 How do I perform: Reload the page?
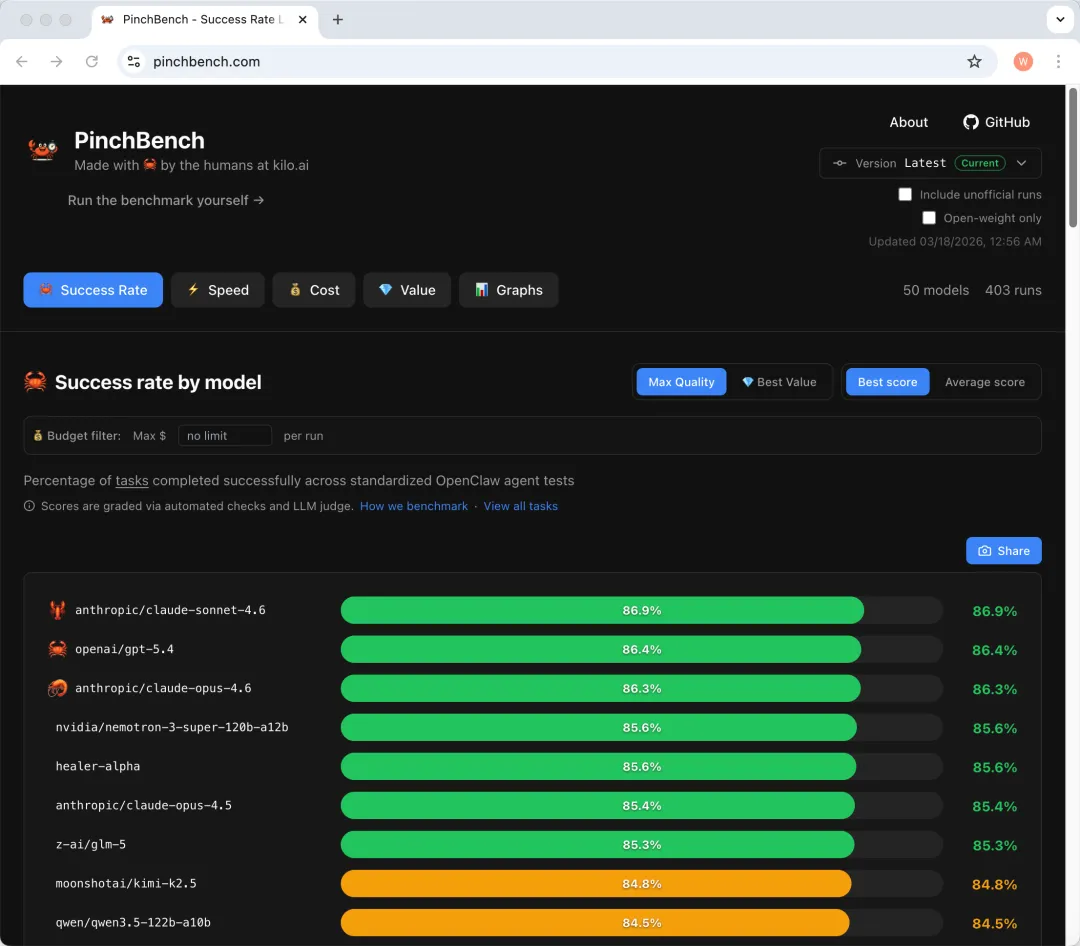tap(92, 61)
